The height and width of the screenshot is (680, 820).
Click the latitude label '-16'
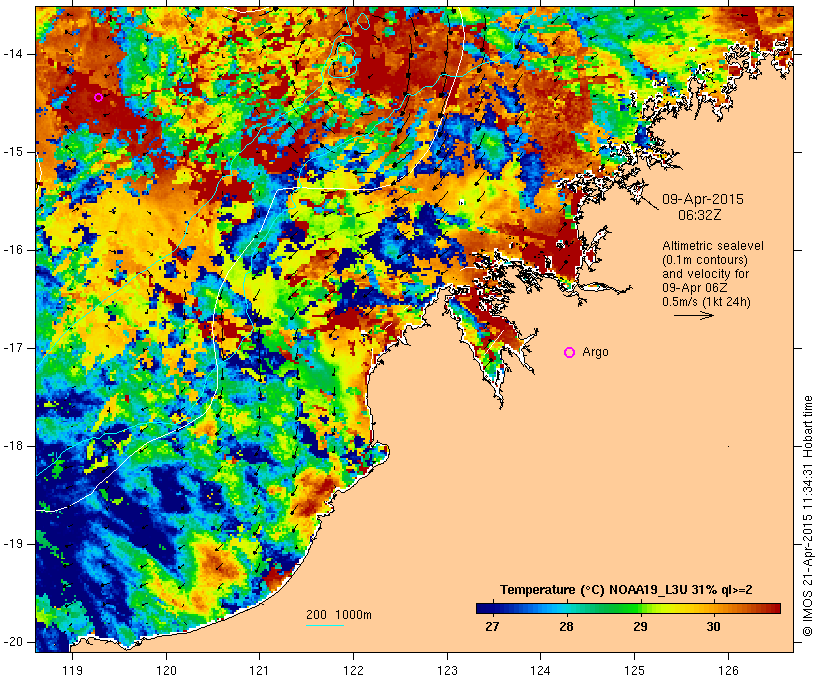tap(13, 250)
